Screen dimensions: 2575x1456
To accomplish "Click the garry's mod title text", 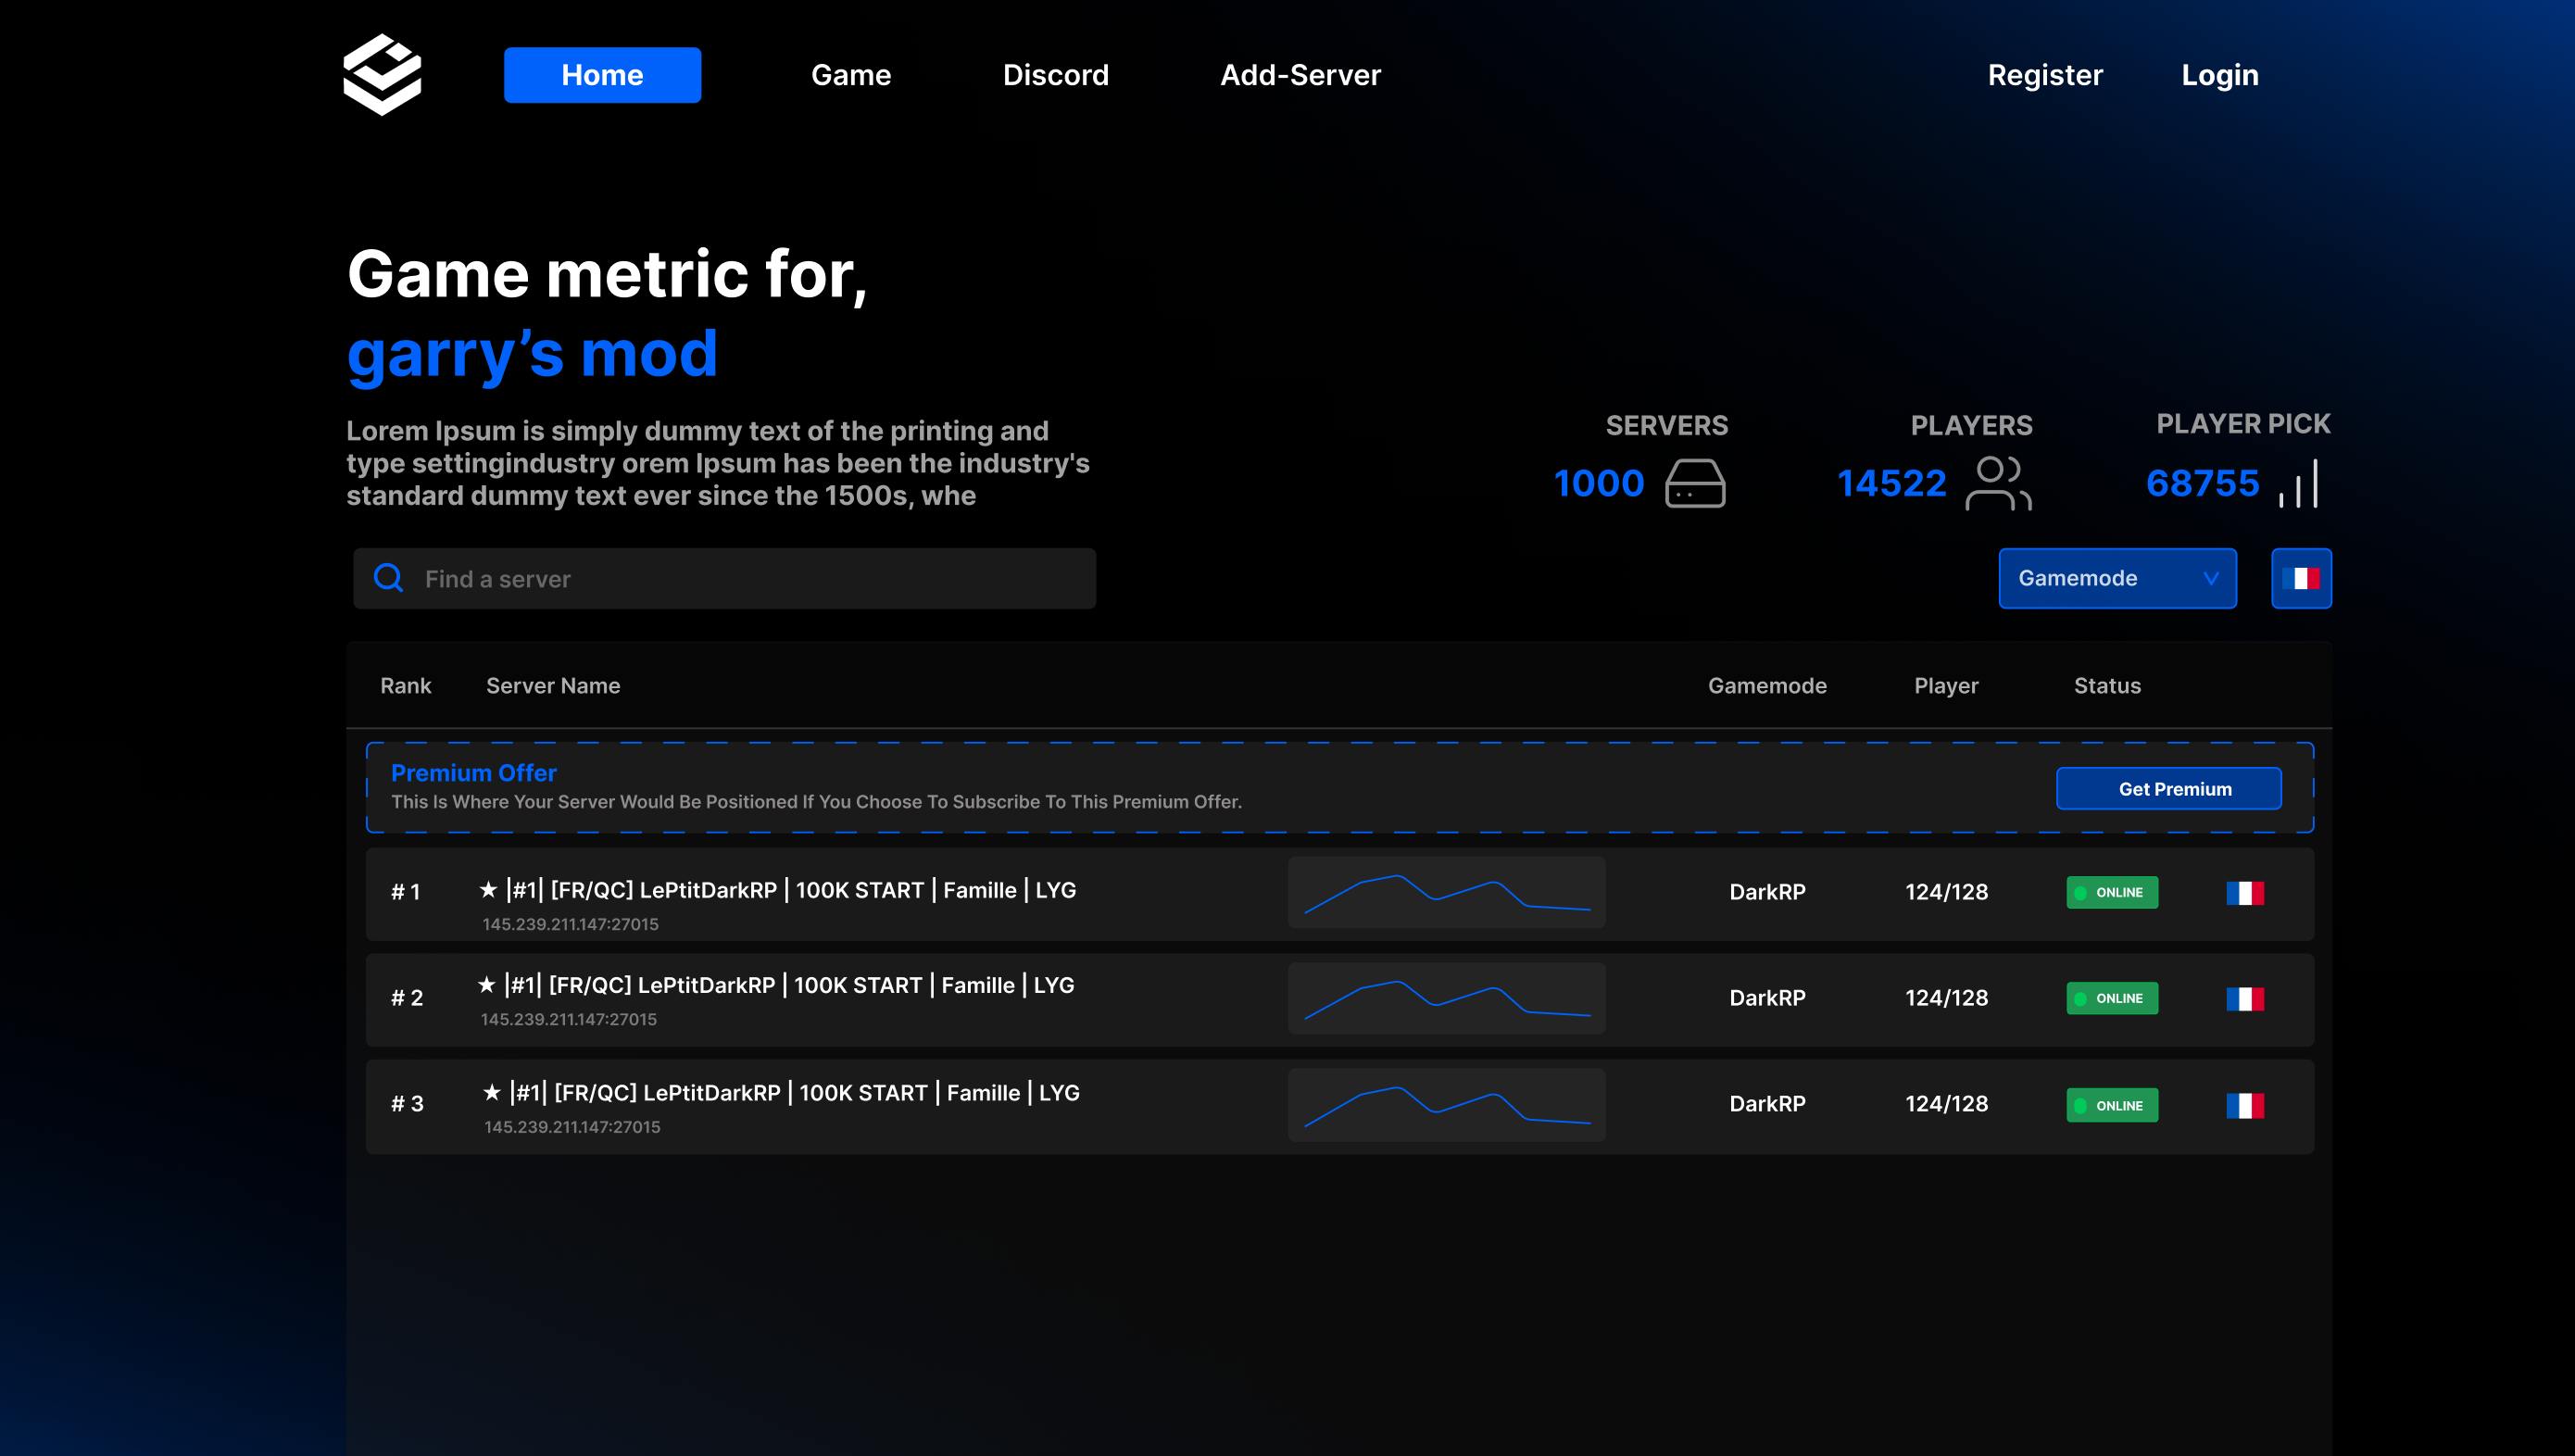I will (532, 354).
